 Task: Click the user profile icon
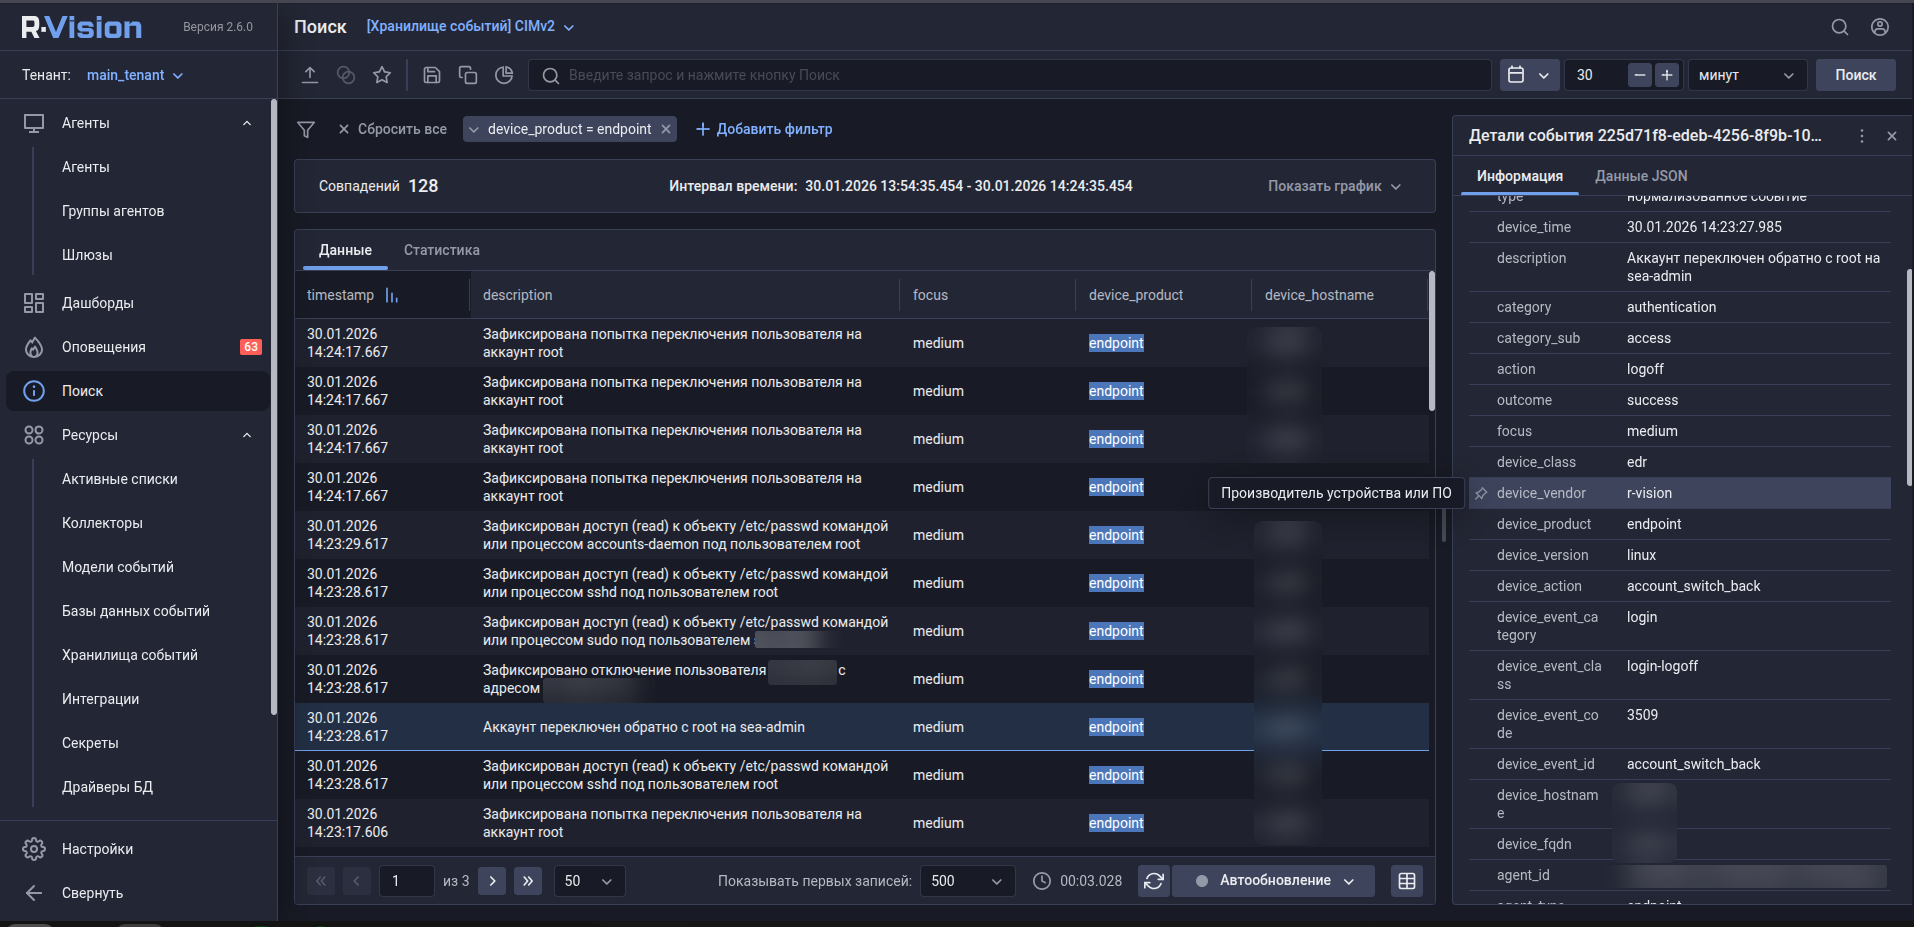[1880, 27]
